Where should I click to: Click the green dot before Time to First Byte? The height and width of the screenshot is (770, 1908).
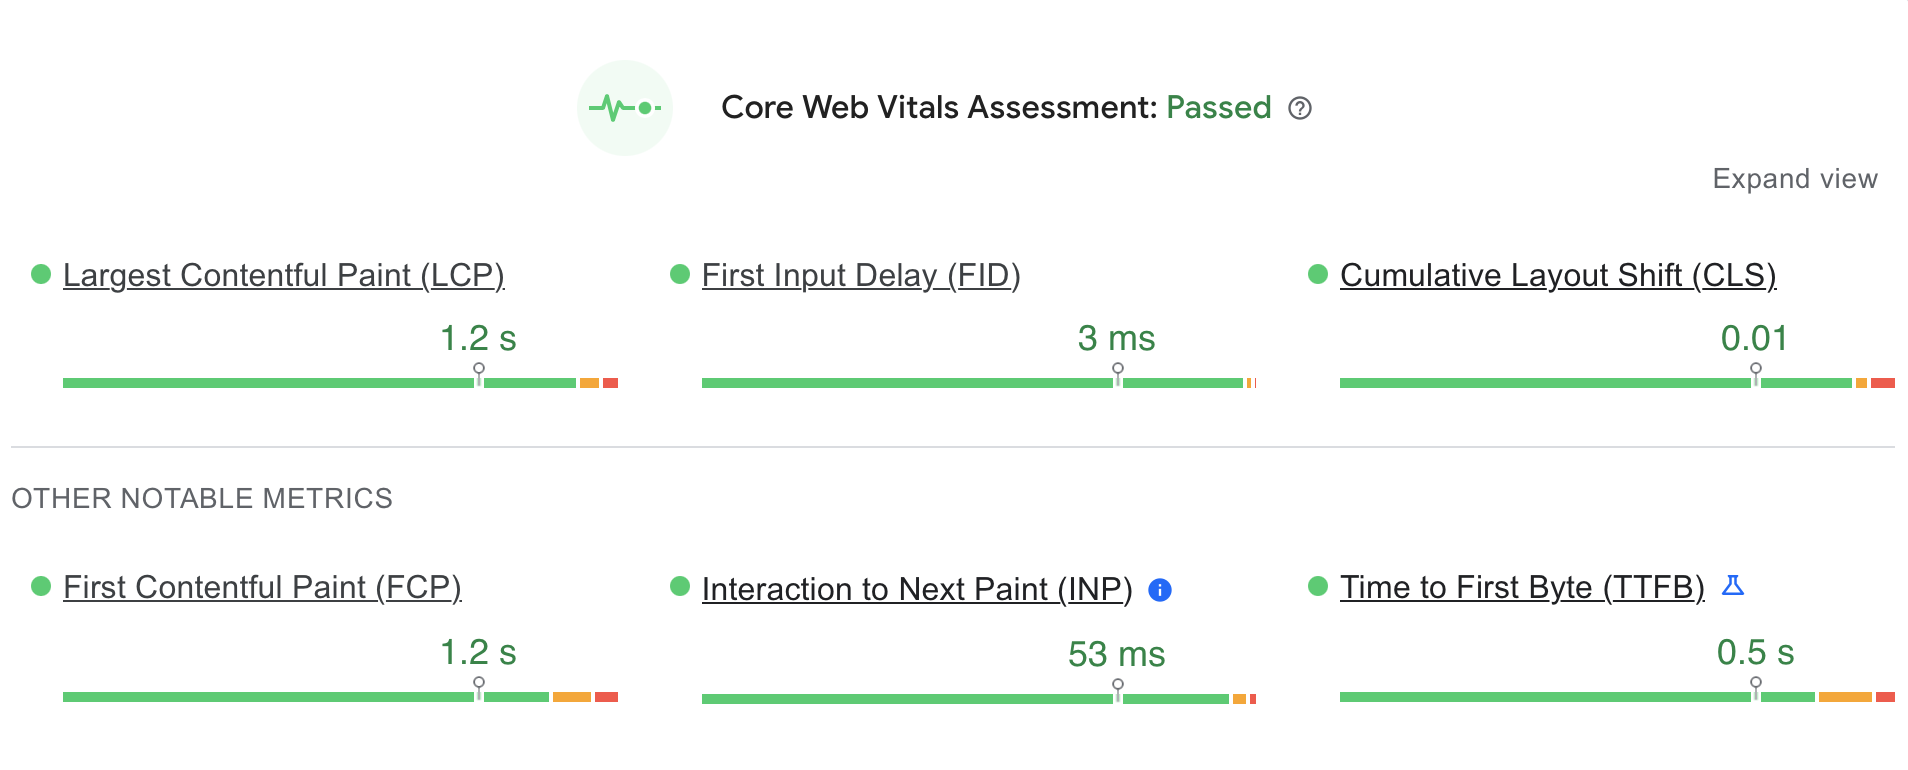click(x=1318, y=585)
